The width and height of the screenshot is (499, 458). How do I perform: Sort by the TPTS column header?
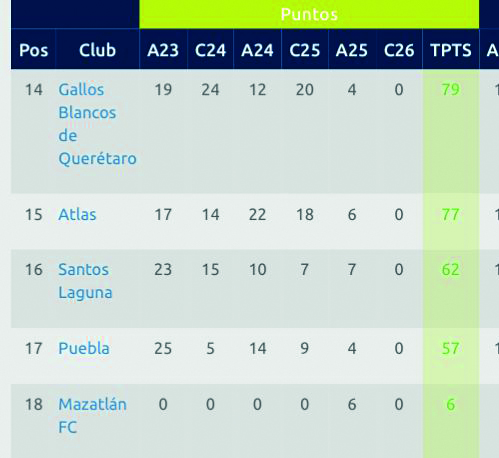pyautogui.click(x=451, y=50)
